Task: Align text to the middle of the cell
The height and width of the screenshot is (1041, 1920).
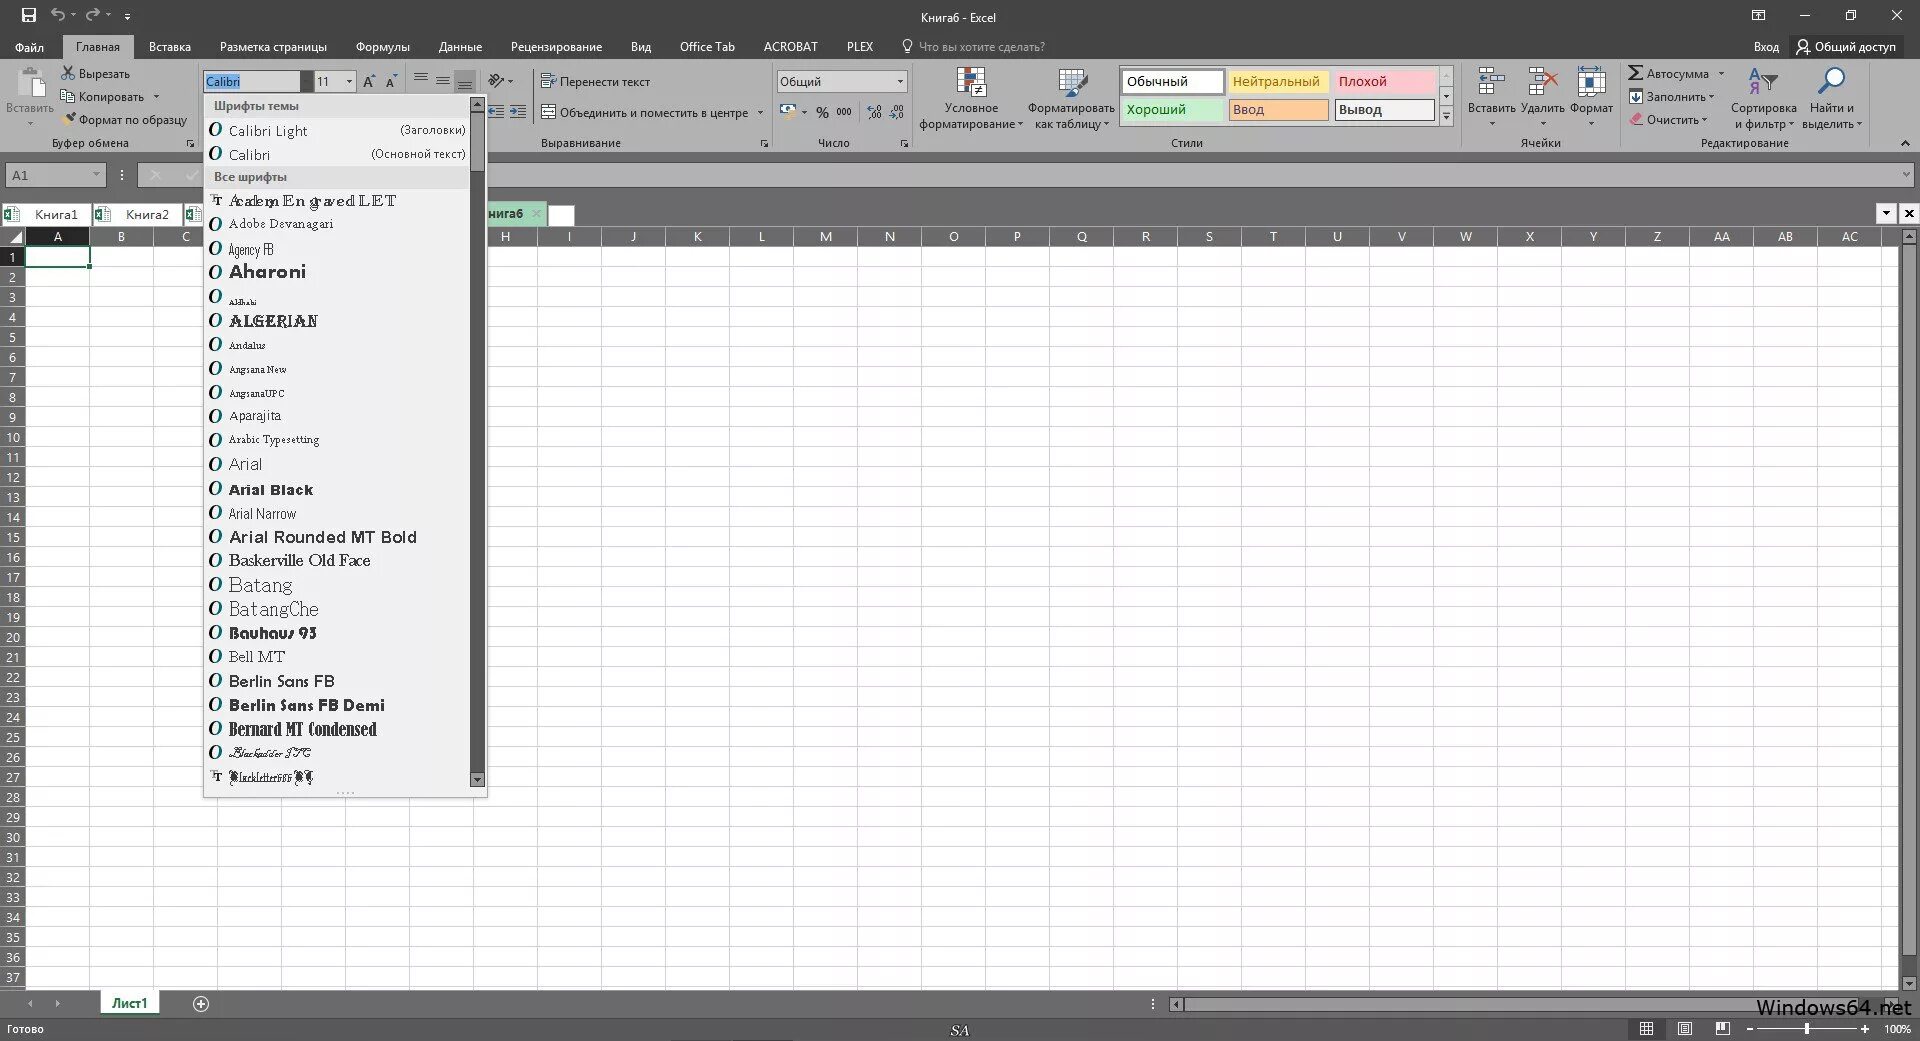Action: pos(442,80)
